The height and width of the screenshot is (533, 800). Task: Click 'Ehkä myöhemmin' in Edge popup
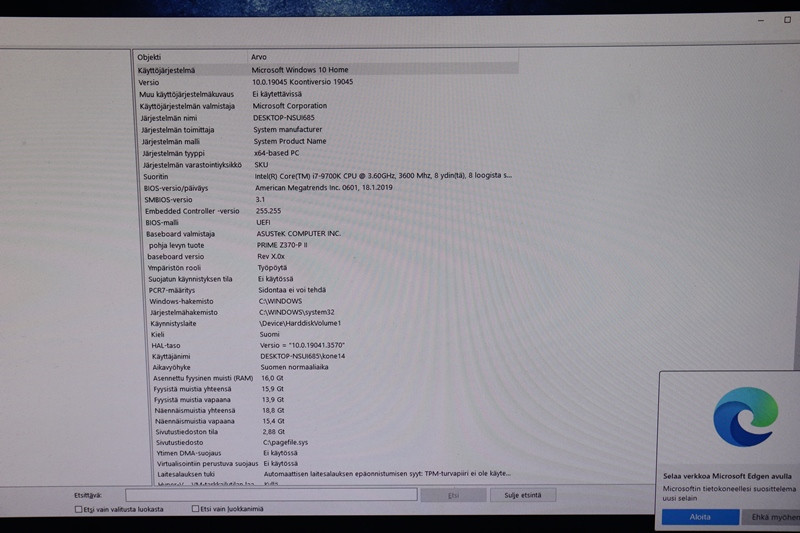point(771,517)
